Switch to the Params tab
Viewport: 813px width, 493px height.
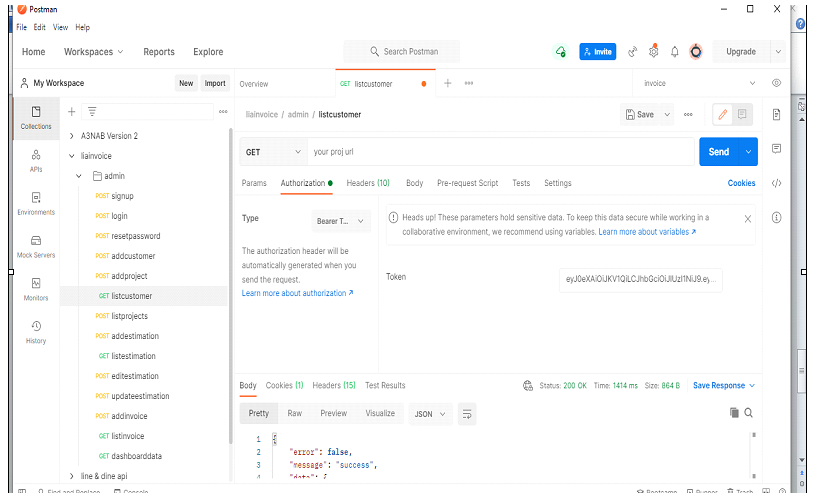point(254,183)
